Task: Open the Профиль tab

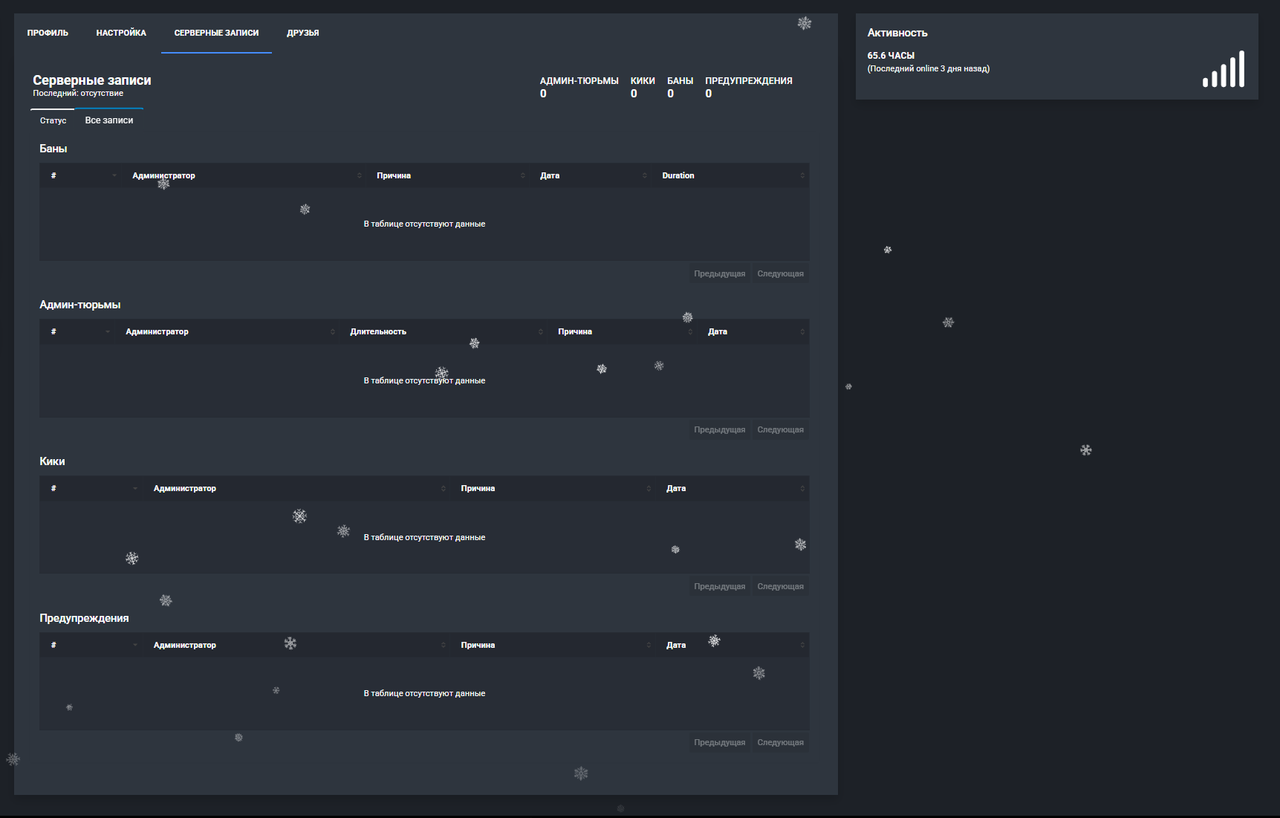Action: [x=48, y=33]
